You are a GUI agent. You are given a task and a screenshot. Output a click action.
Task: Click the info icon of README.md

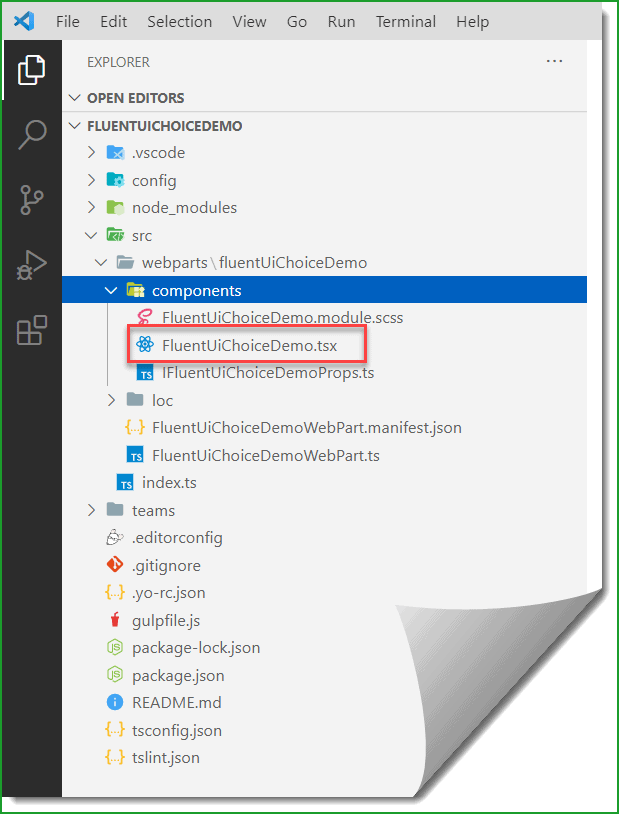115,702
